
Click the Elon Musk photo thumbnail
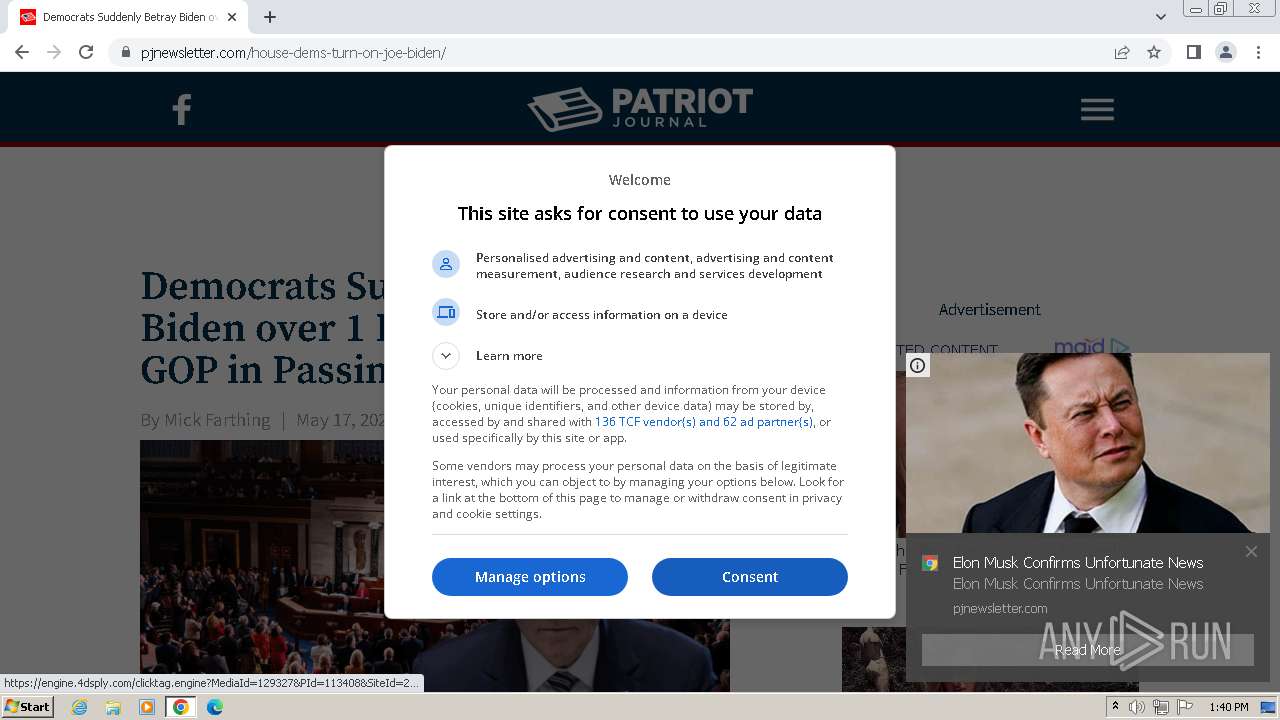(1088, 443)
